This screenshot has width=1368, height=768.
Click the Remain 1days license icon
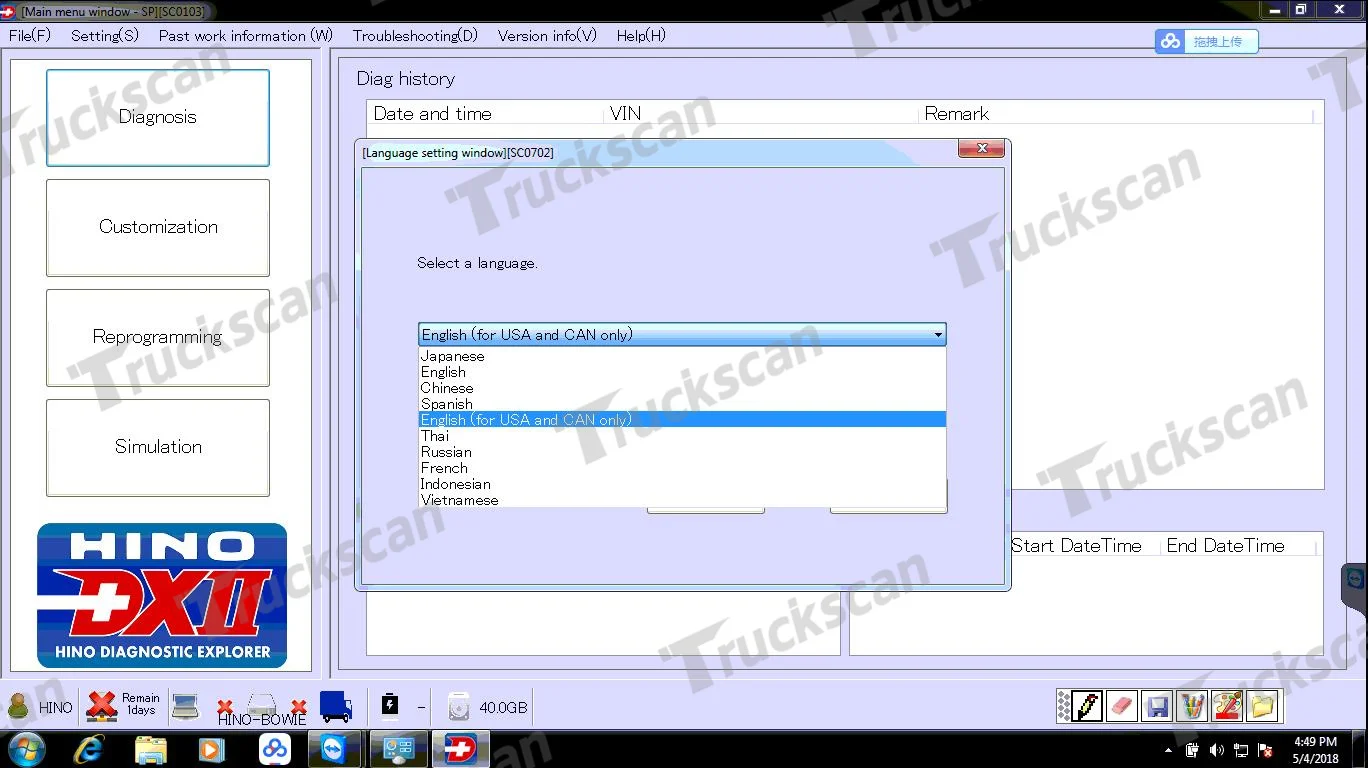pos(101,706)
